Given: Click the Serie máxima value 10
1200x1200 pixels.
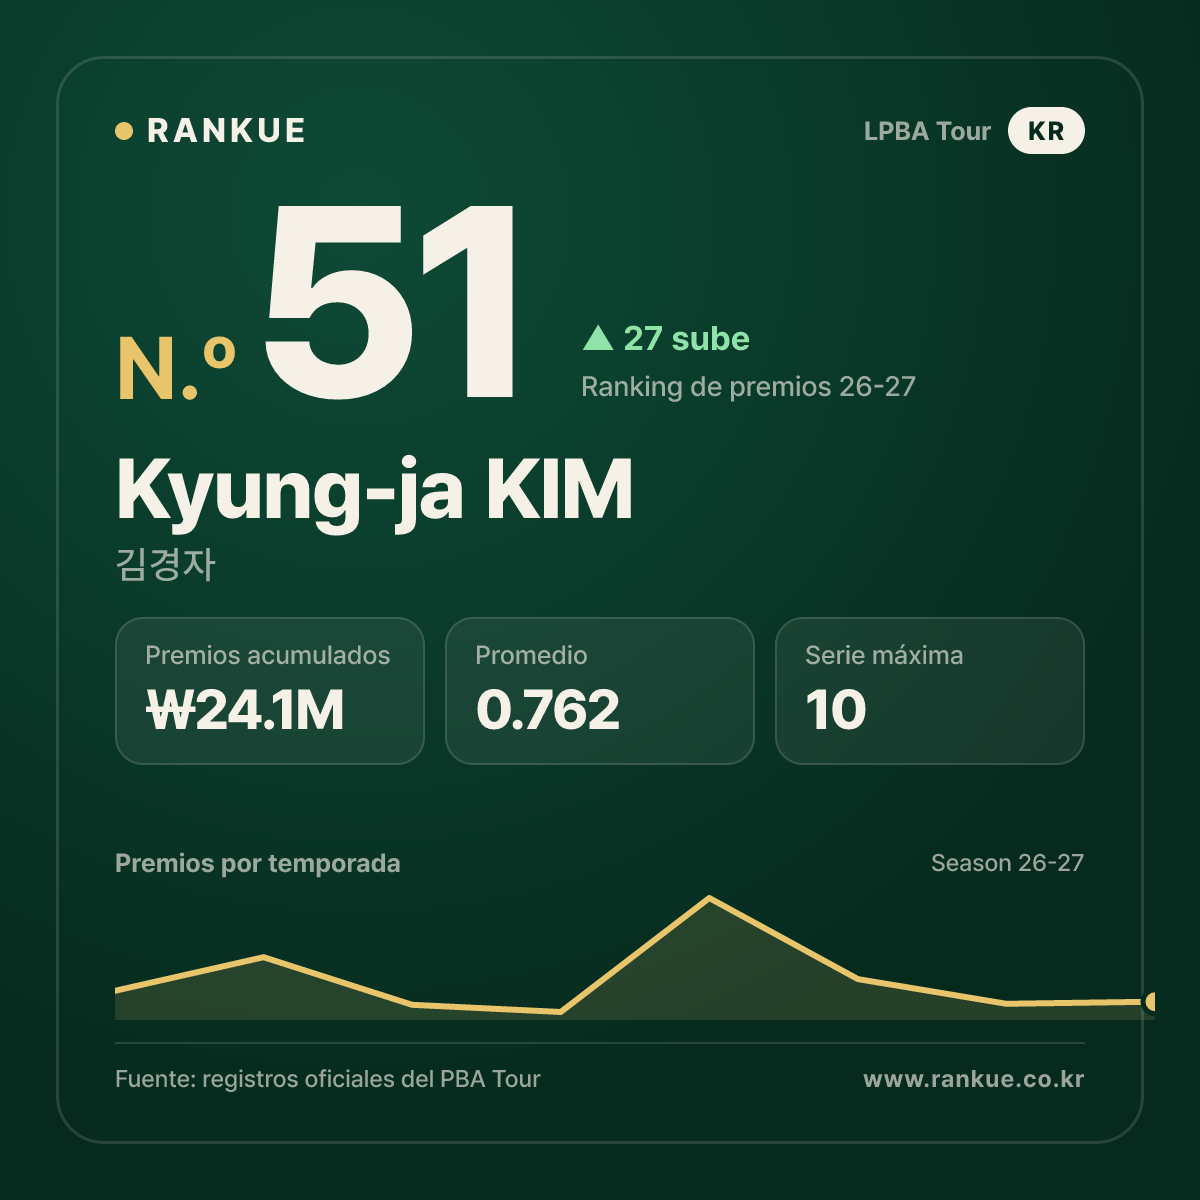Looking at the screenshot, I should [x=836, y=710].
